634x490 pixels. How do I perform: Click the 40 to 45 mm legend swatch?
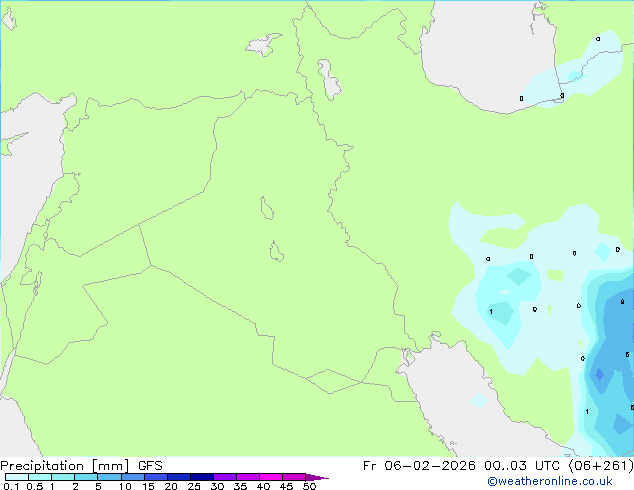click(x=271, y=477)
